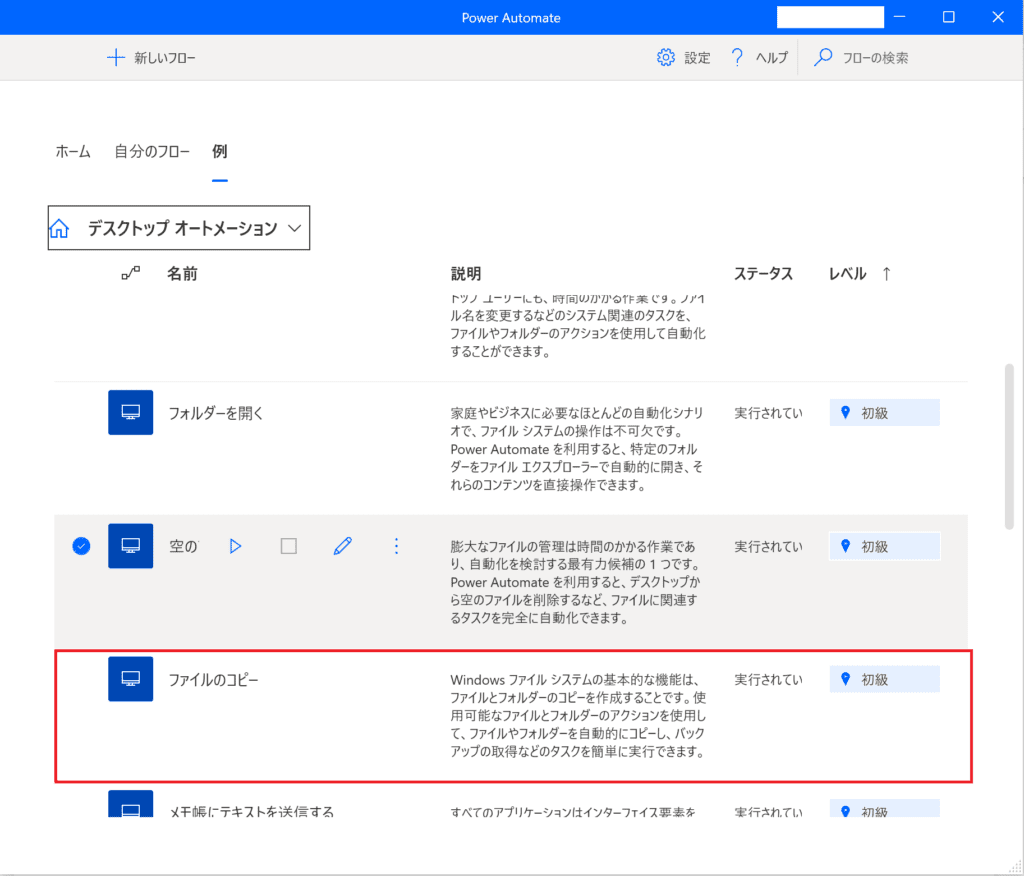Click the run (play) icon on selected flow

click(x=236, y=546)
